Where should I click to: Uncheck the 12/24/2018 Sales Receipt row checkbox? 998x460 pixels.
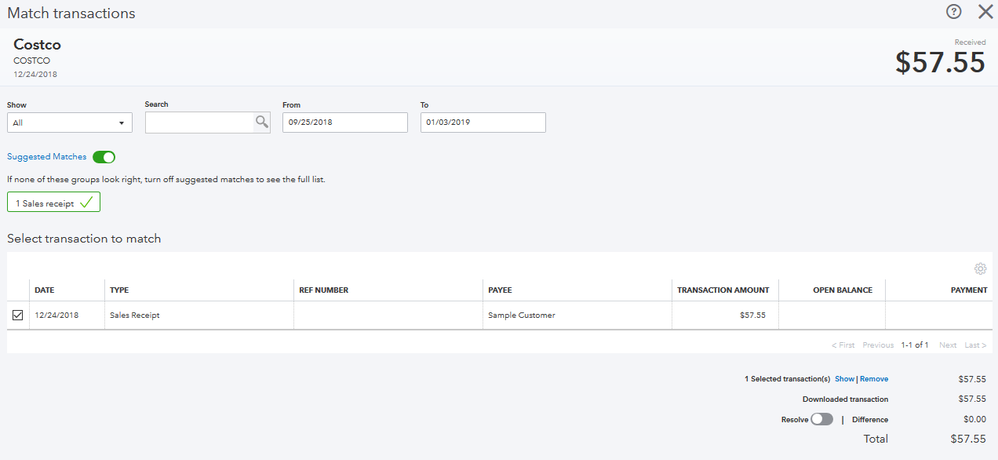[18, 315]
